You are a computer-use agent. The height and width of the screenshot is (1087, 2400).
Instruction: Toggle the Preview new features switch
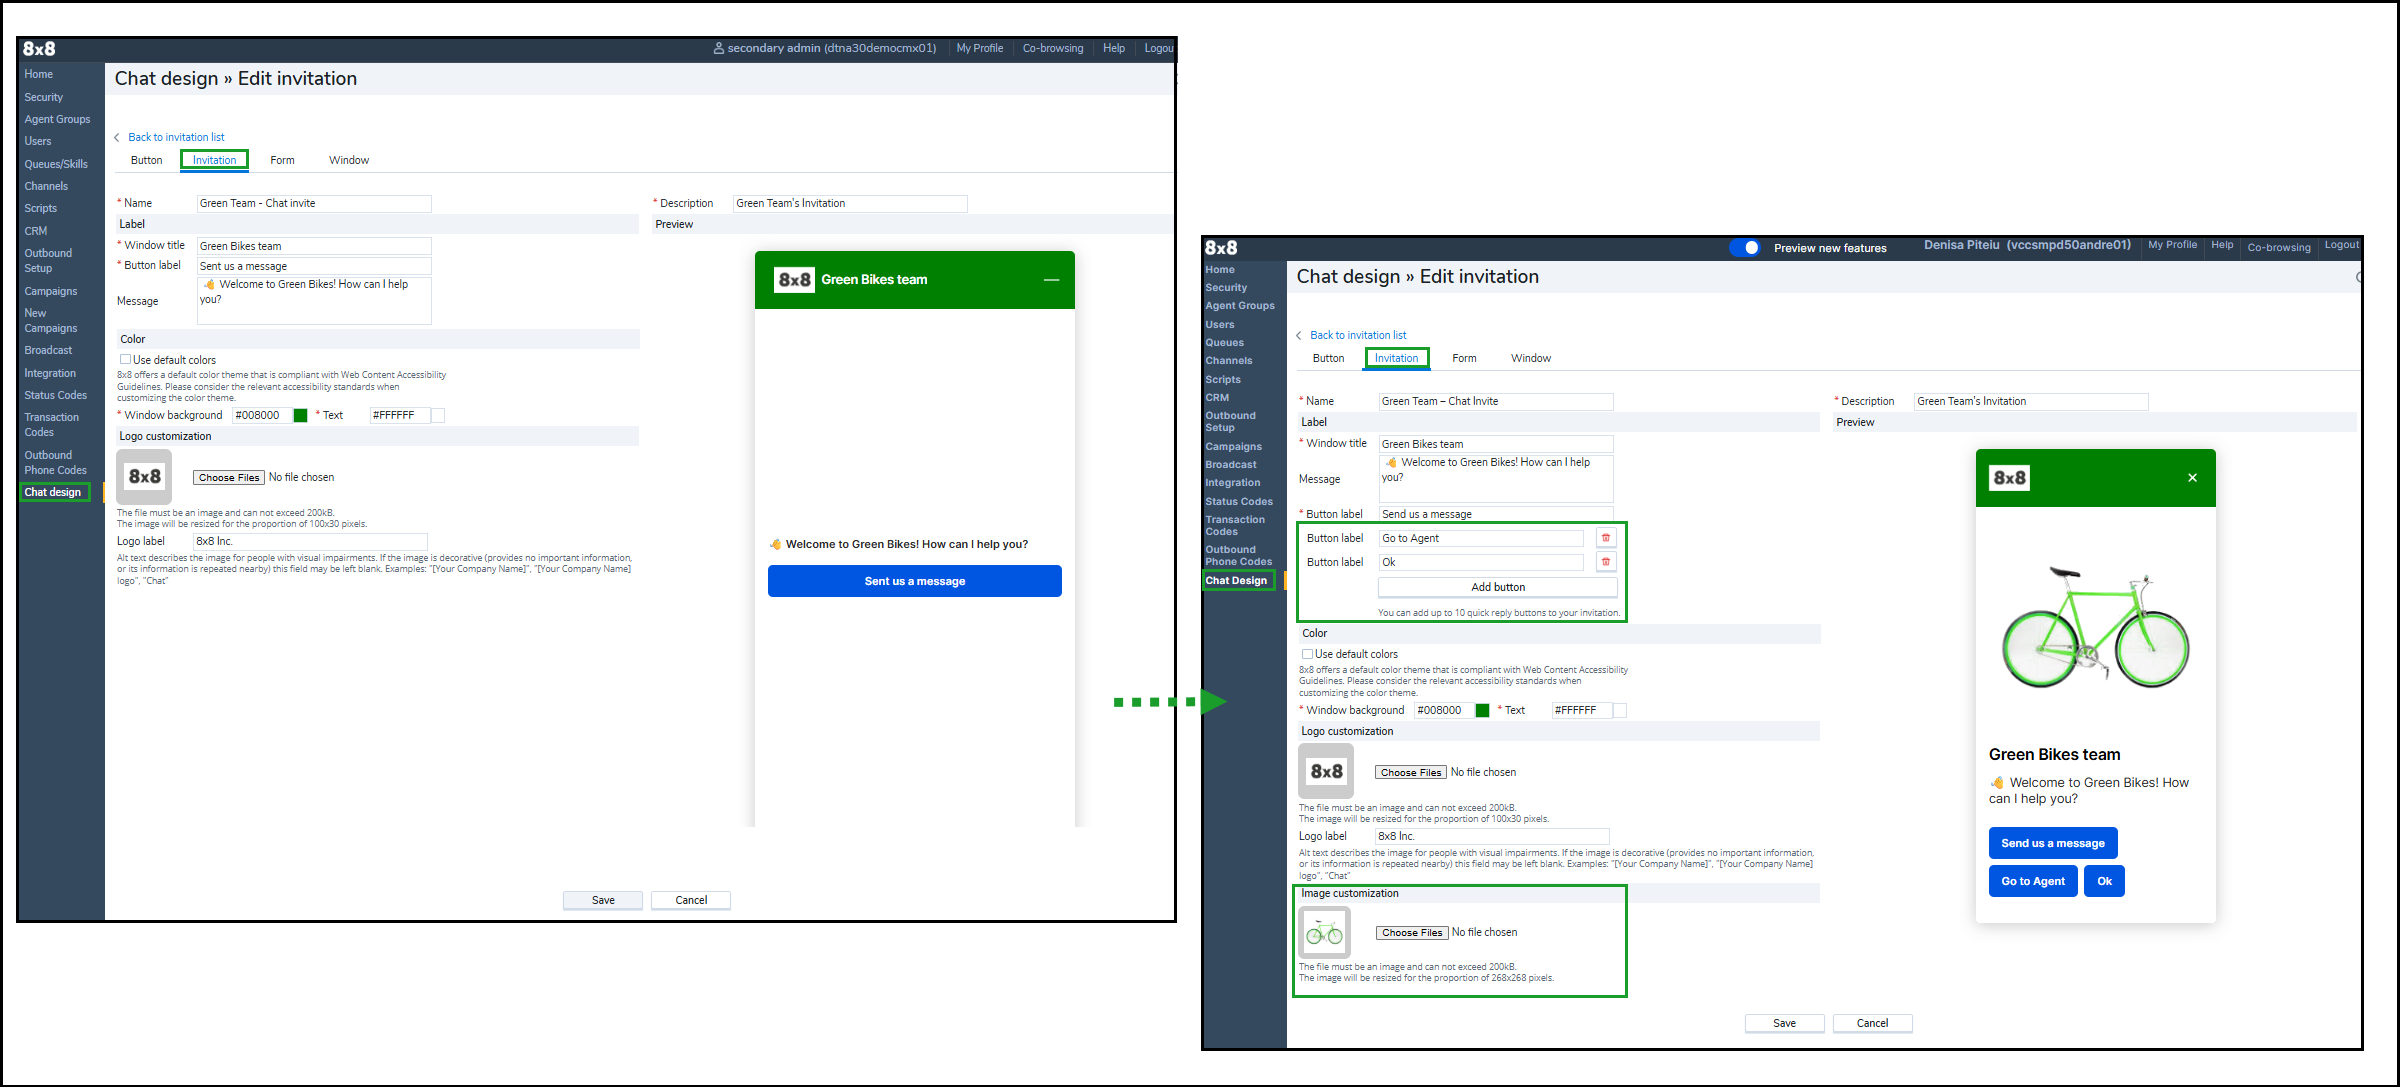pyautogui.click(x=1745, y=248)
